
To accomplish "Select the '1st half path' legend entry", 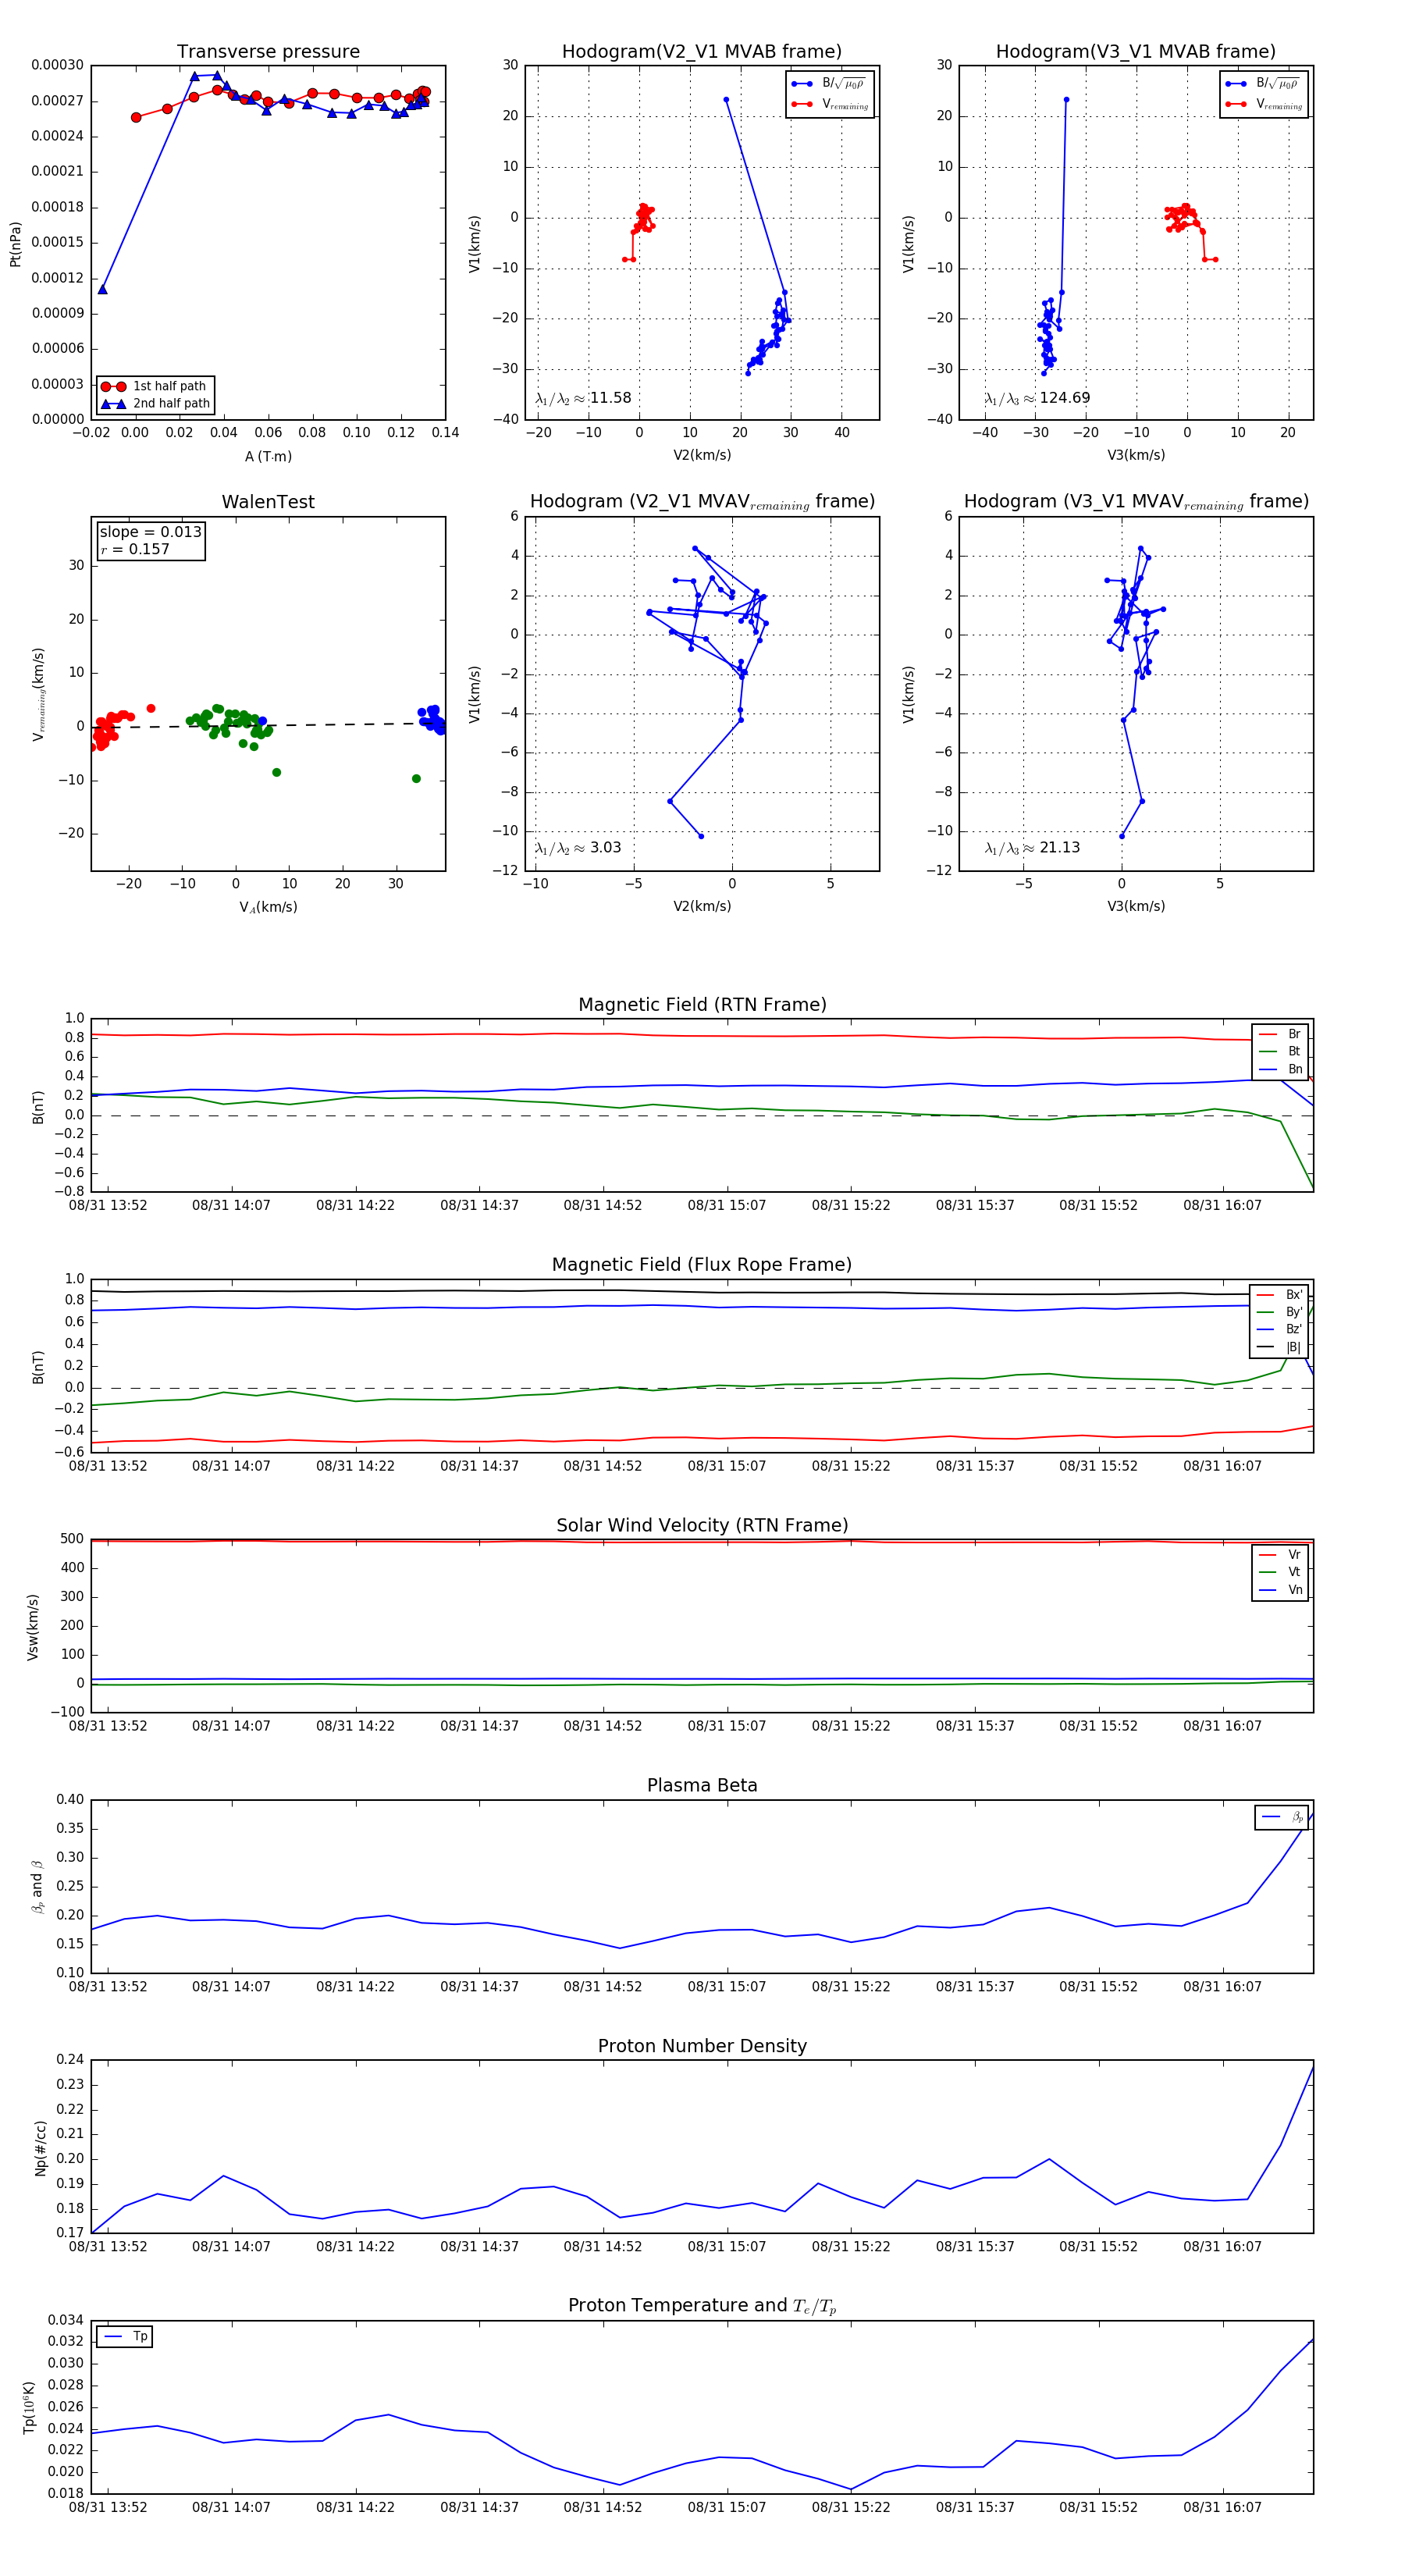I will tap(155, 386).
